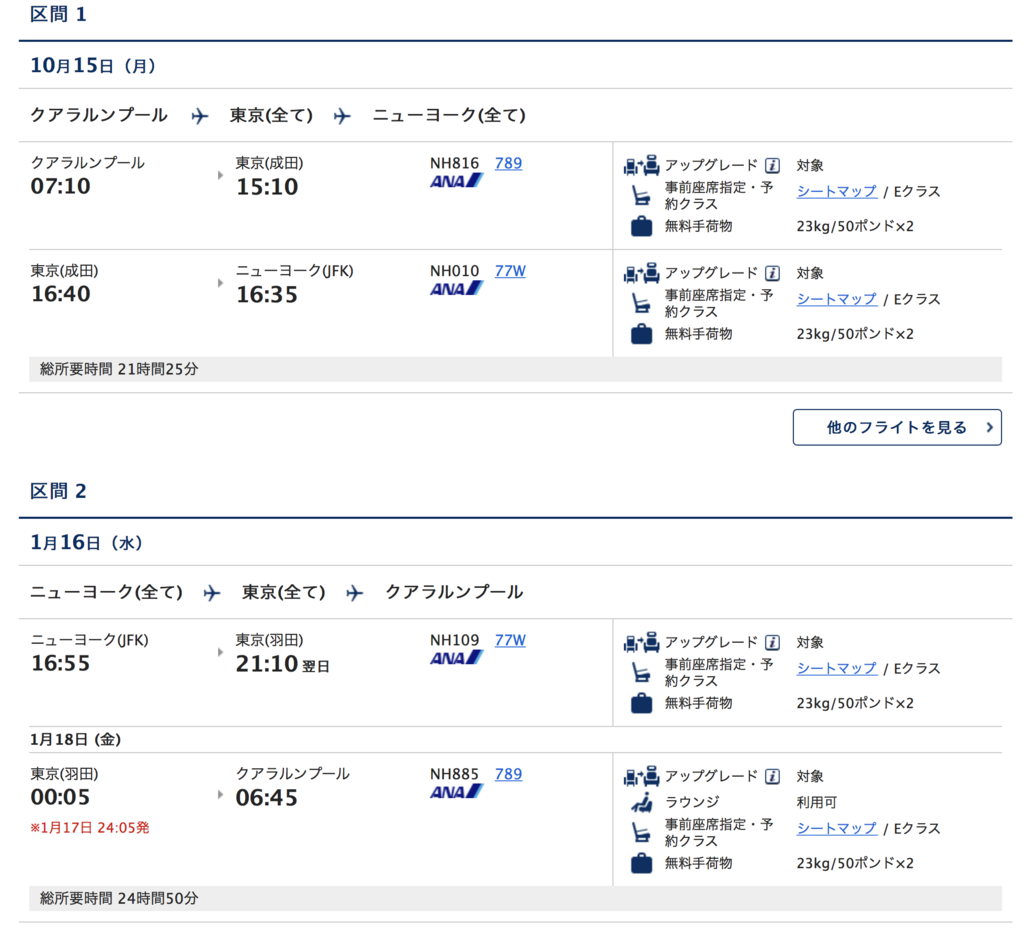Click the upgrade seats icon for NH109
This screenshot has height=932, width=1024.
641,643
